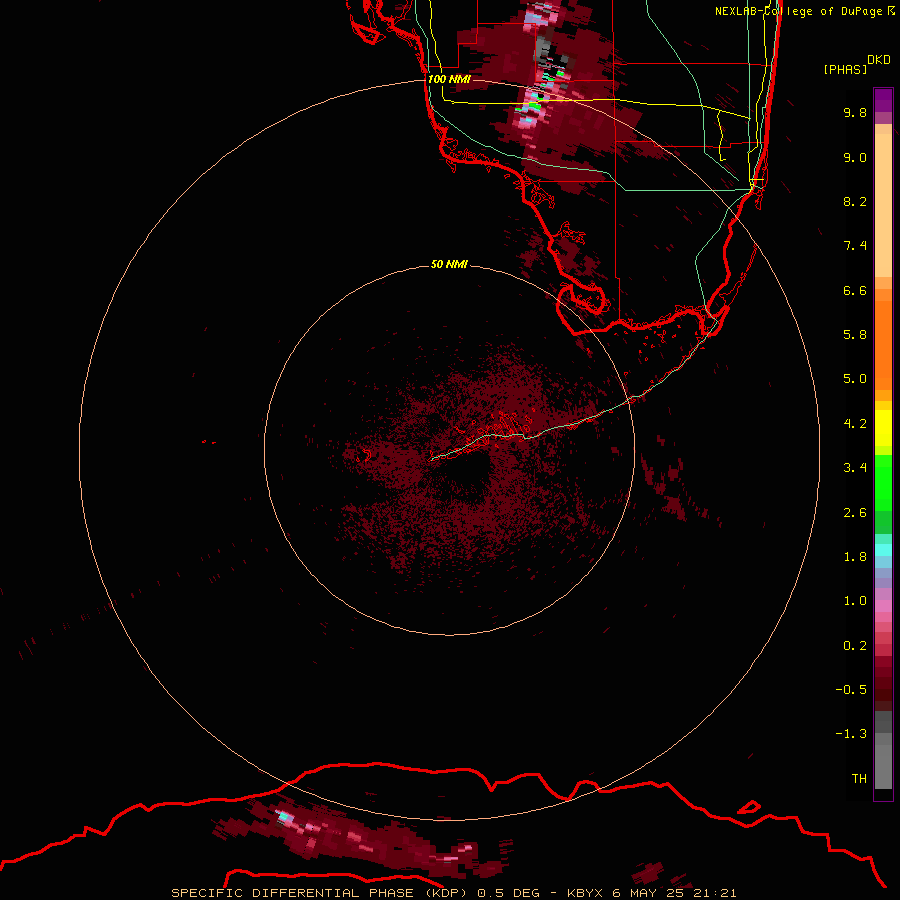This screenshot has width=900, height=900.
Task: Click the 4.2 value on the color scale
Action: [x=855, y=424]
